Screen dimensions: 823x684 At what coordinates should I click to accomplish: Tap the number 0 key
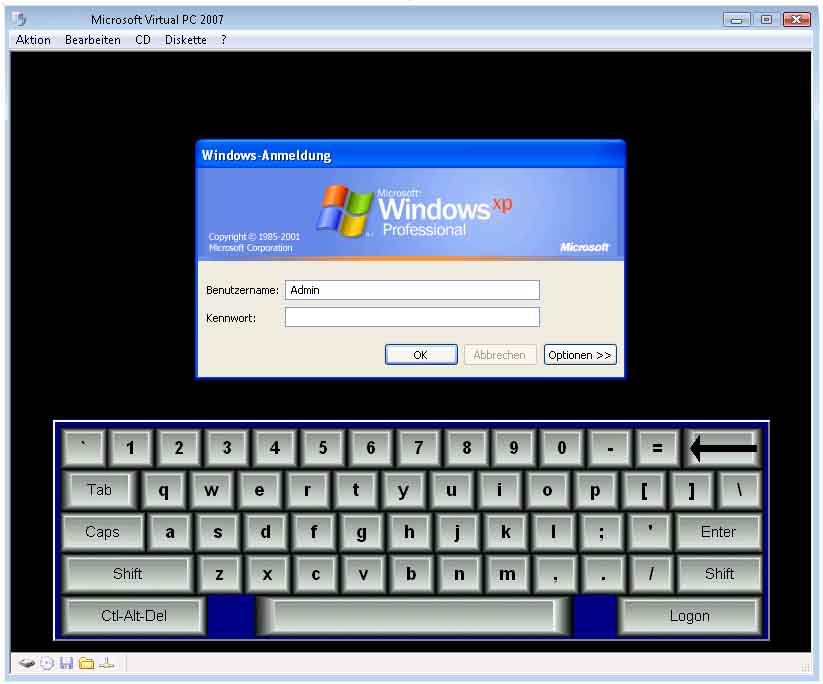click(562, 448)
